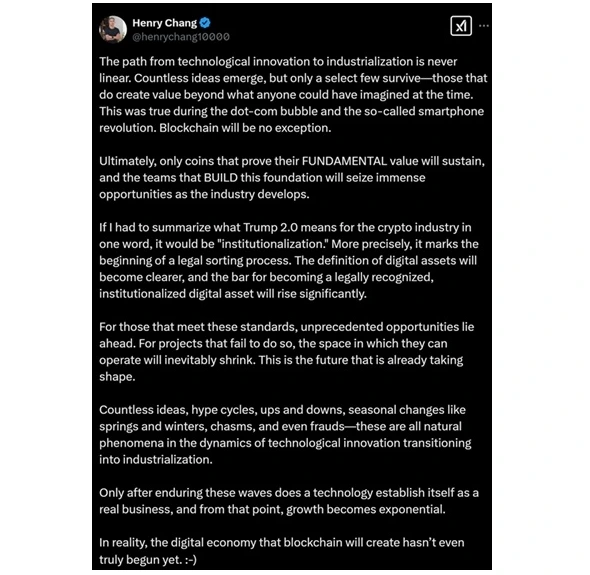Click the paragraph starting 'If I had to summarize'
This screenshot has width=590, height=575.
[289, 260]
